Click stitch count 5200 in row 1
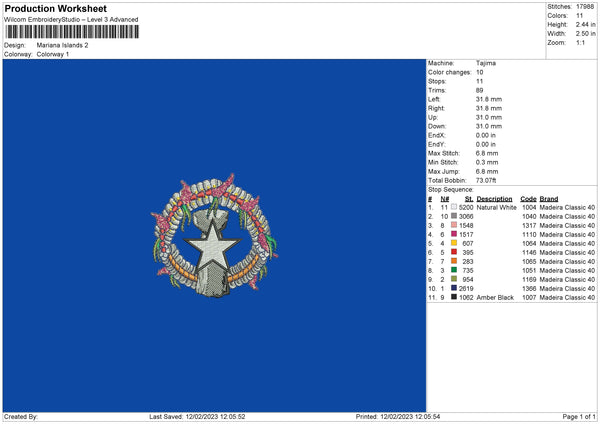 click(466, 207)
